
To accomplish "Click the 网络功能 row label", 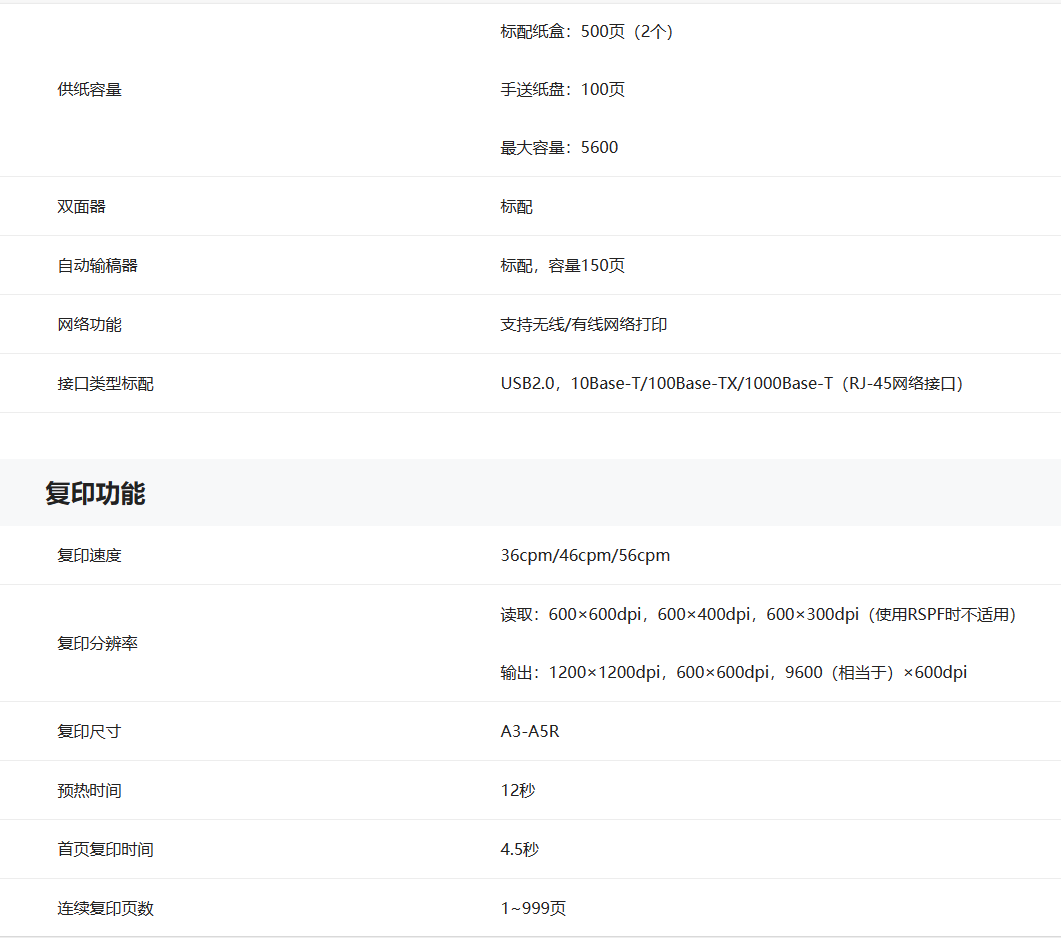I will [90, 325].
